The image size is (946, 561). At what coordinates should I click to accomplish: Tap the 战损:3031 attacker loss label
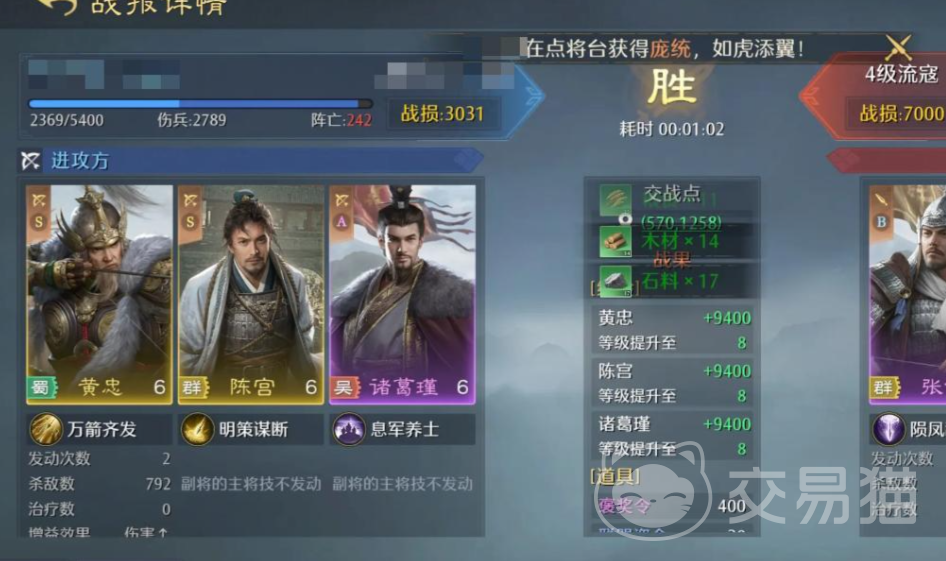click(x=442, y=113)
